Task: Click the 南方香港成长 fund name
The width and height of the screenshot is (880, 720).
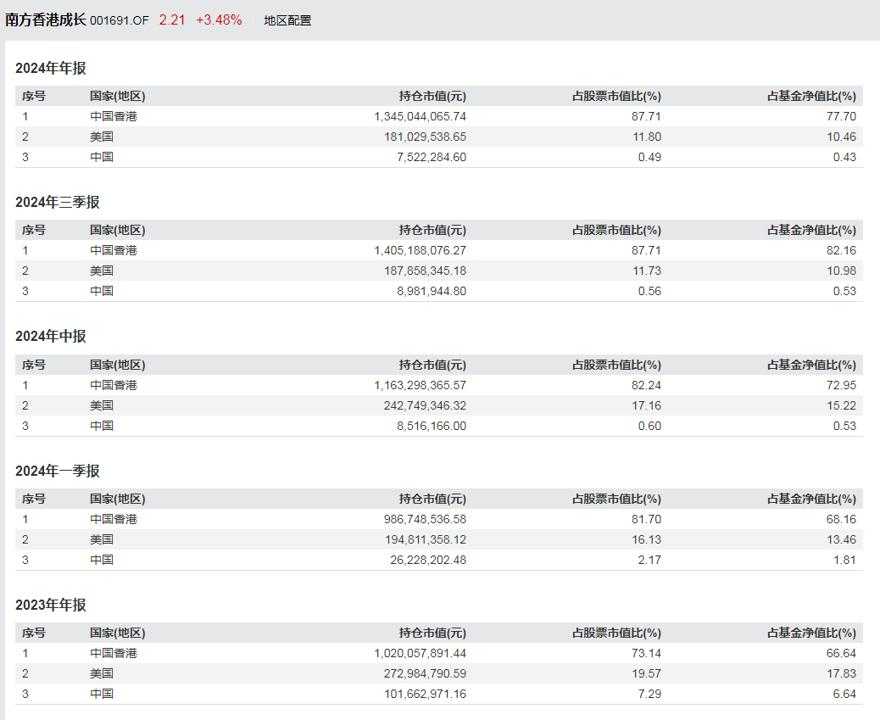Action: click(45, 20)
